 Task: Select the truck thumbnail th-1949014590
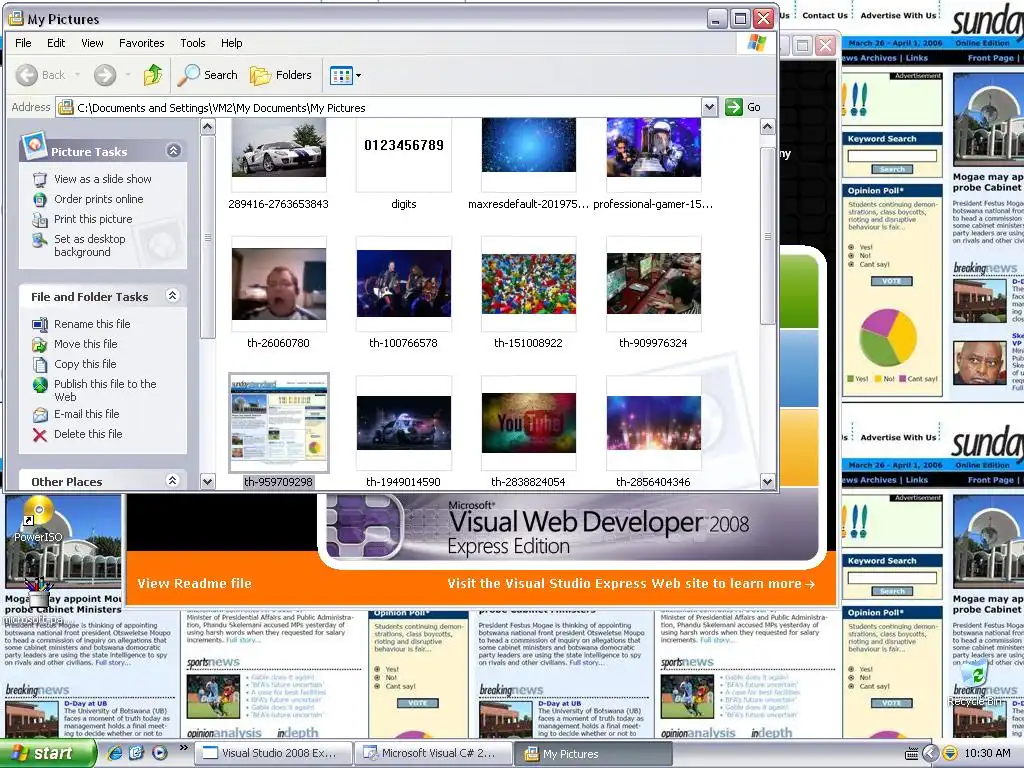pyautogui.click(x=404, y=423)
